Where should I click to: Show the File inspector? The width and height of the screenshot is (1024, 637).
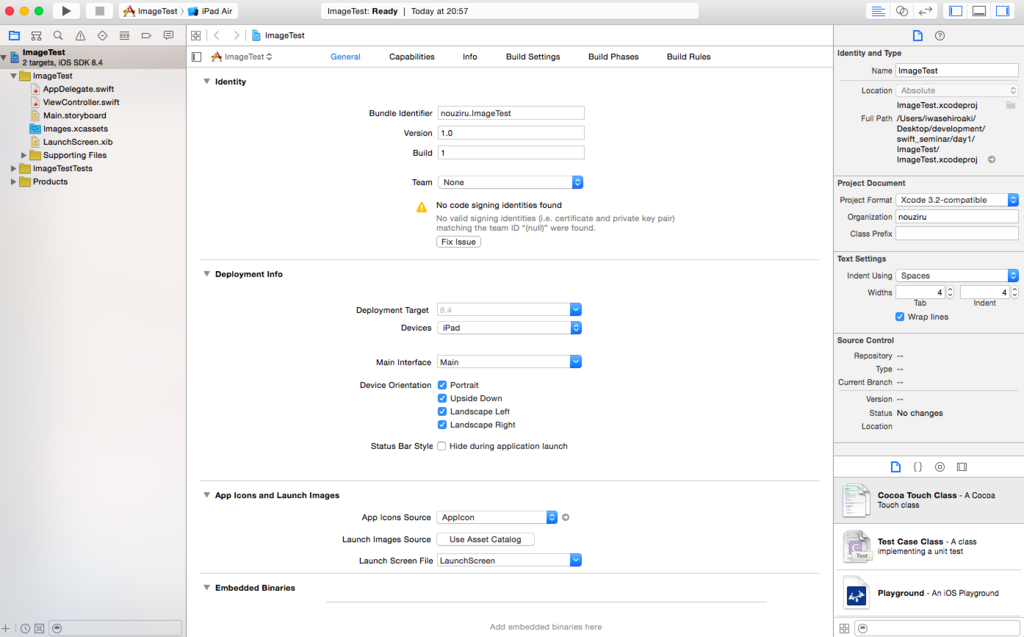[918, 35]
